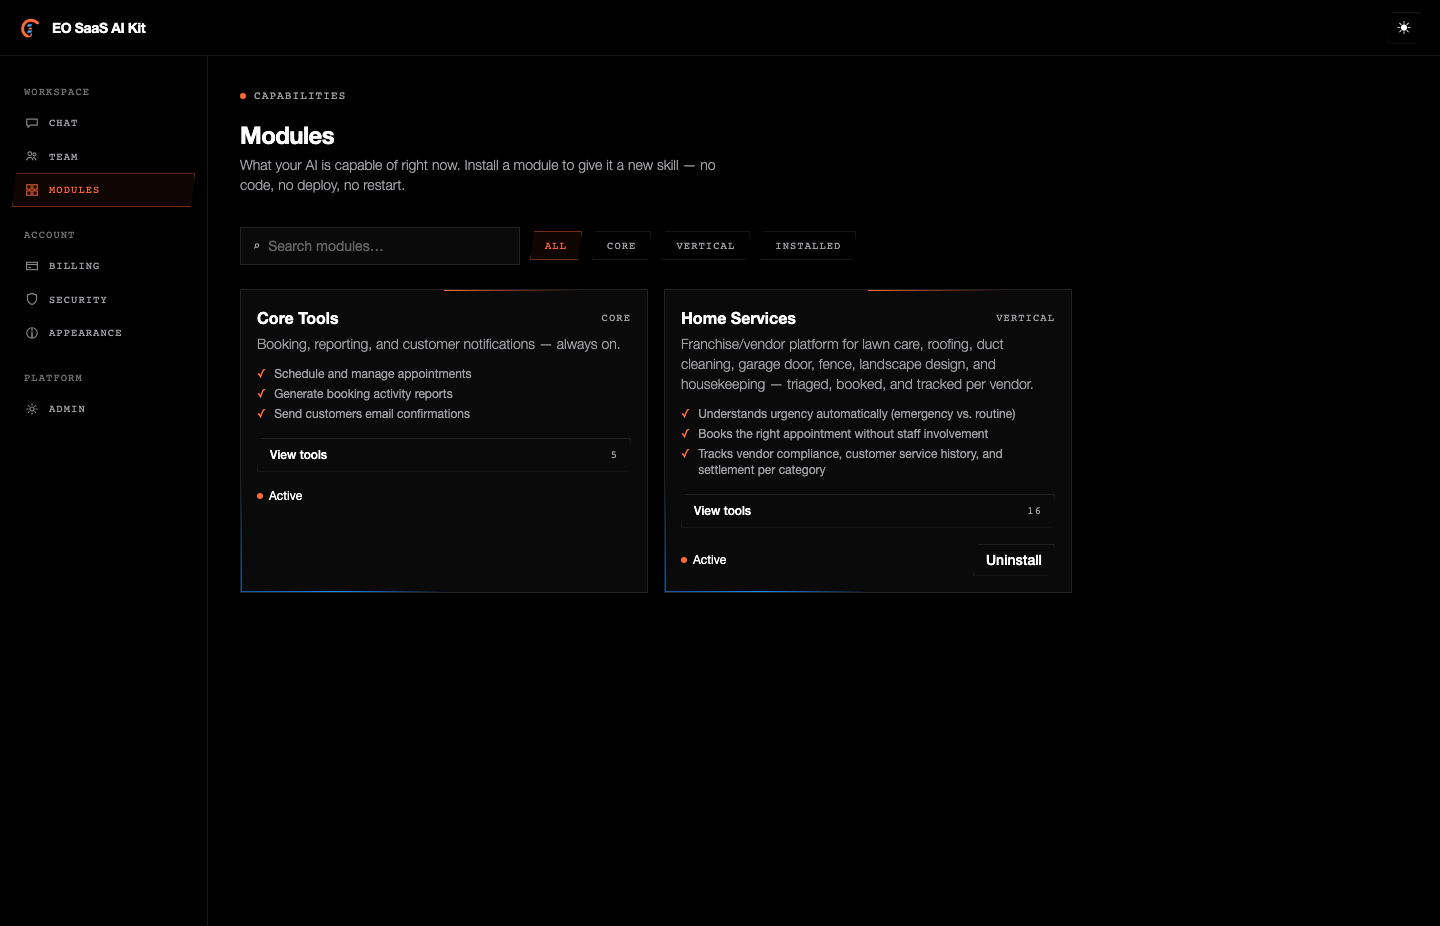The image size is (1440, 926).
Task: Click the Admin gear icon
Action: [32, 409]
